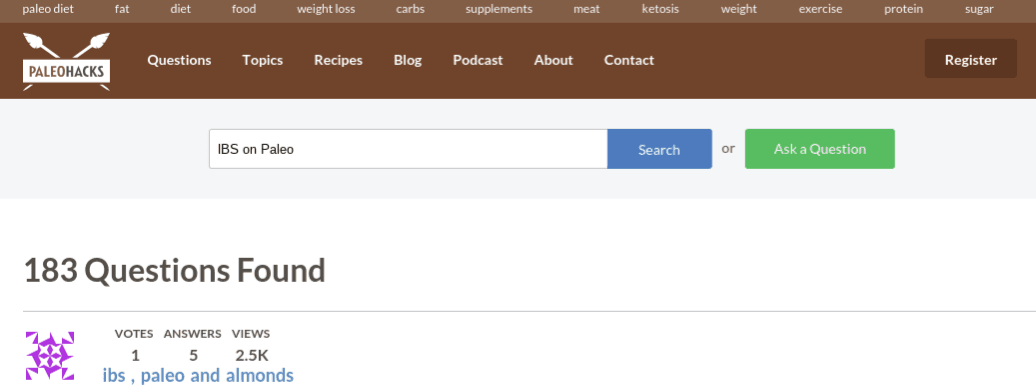Go to the Topics page

coord(262,60)
